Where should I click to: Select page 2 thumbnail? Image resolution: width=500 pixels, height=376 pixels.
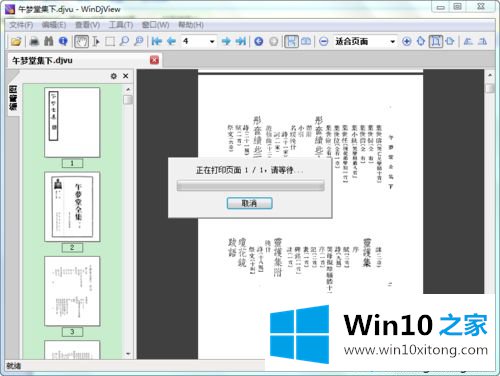tap(72, 207)
